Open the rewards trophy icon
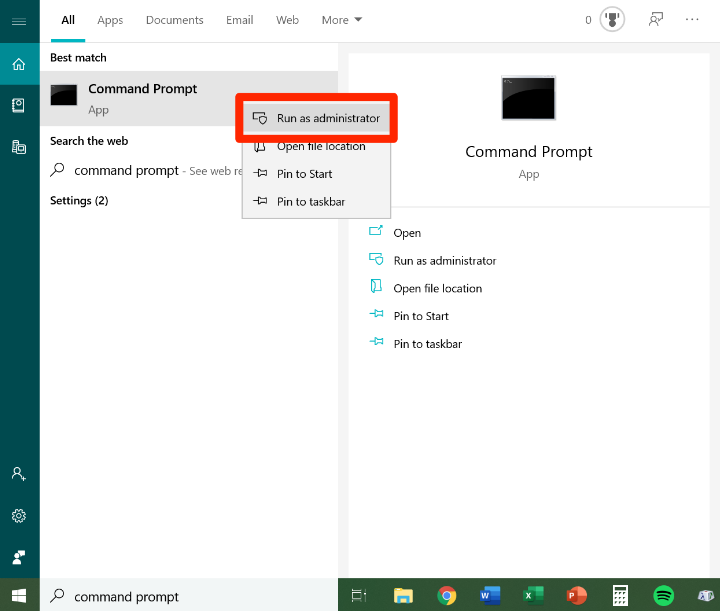720x611 pixels. (612, 20)
